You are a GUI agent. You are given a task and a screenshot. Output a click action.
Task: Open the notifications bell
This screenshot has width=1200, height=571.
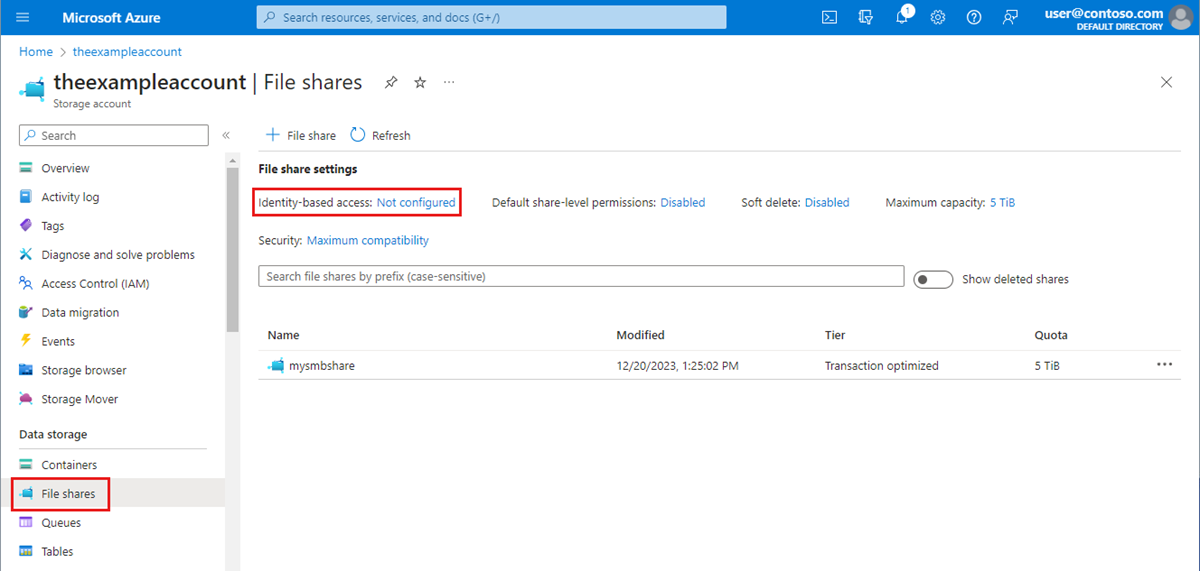[x=902, y=17]
